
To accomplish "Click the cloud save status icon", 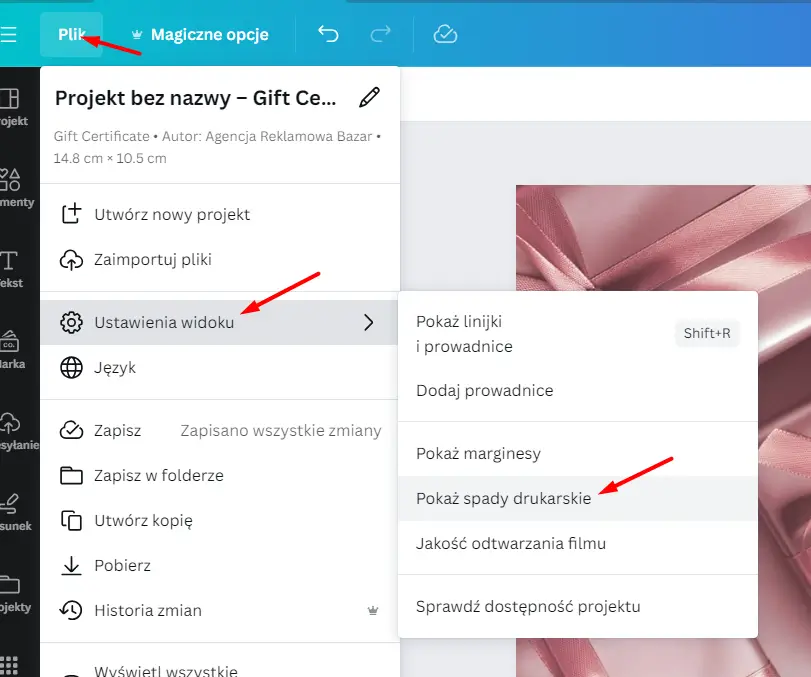I will (x=445, y=34).
